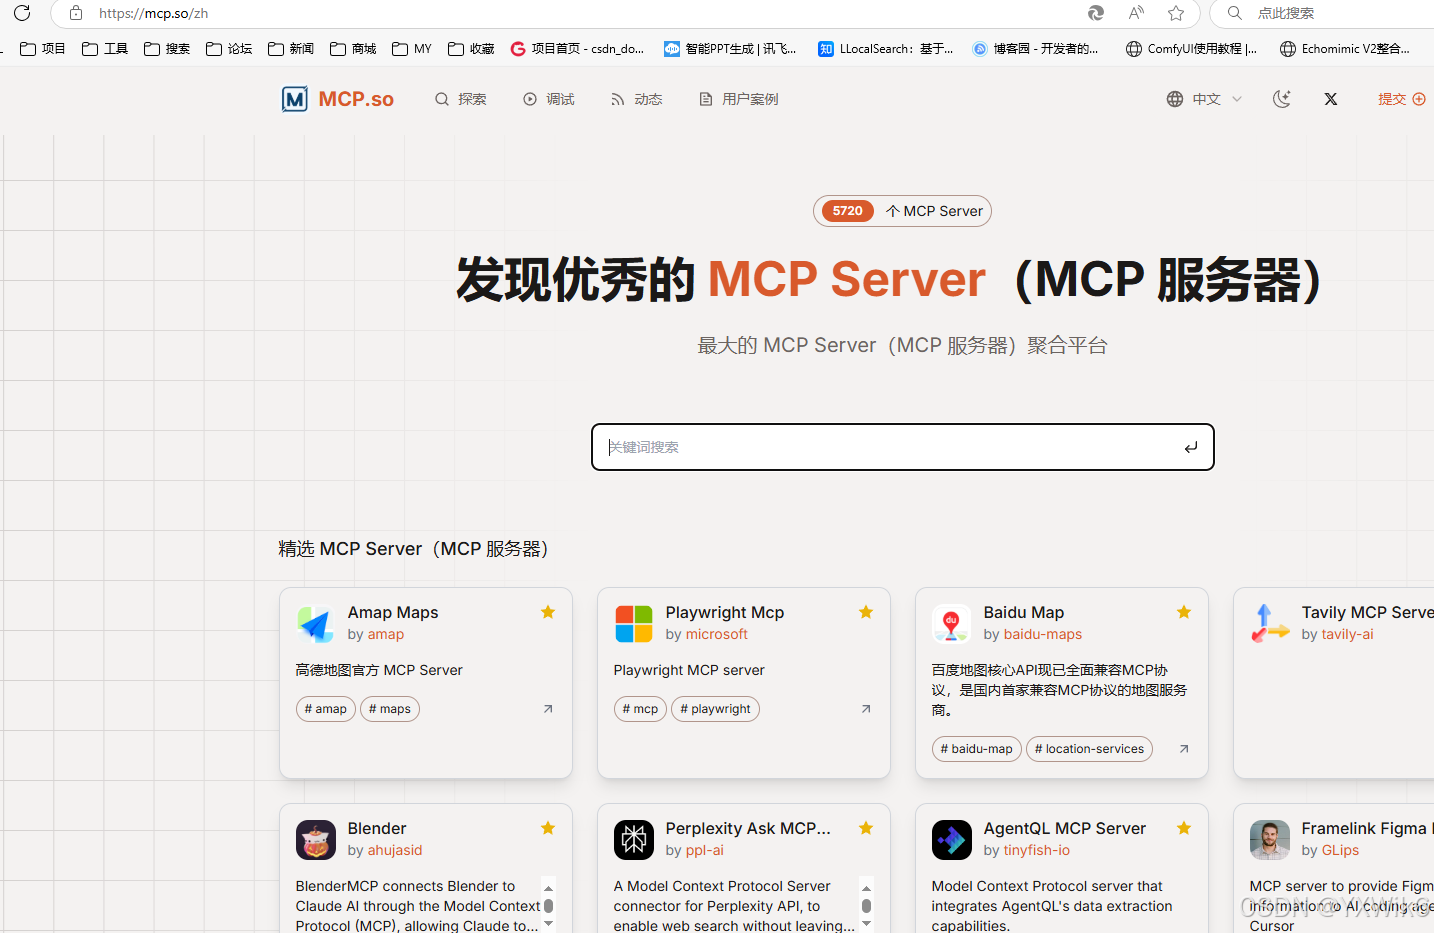This screenshot has width=1434, height=933.
Task: Open the 动态 navigation item
Action: coord(637,99)
